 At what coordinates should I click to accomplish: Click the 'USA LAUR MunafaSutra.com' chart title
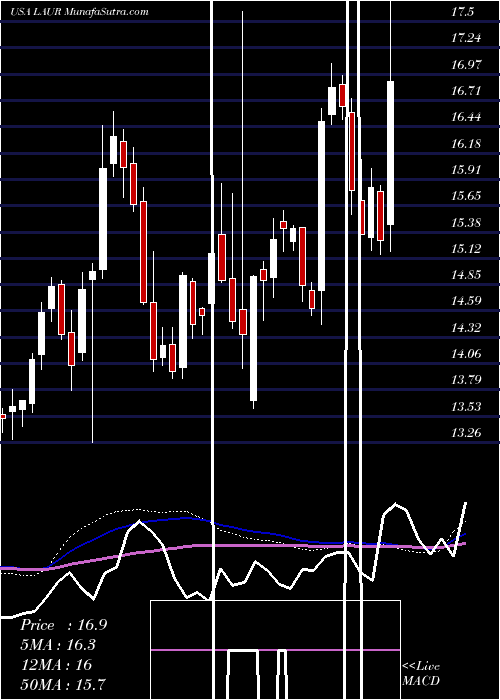point(79,12)
